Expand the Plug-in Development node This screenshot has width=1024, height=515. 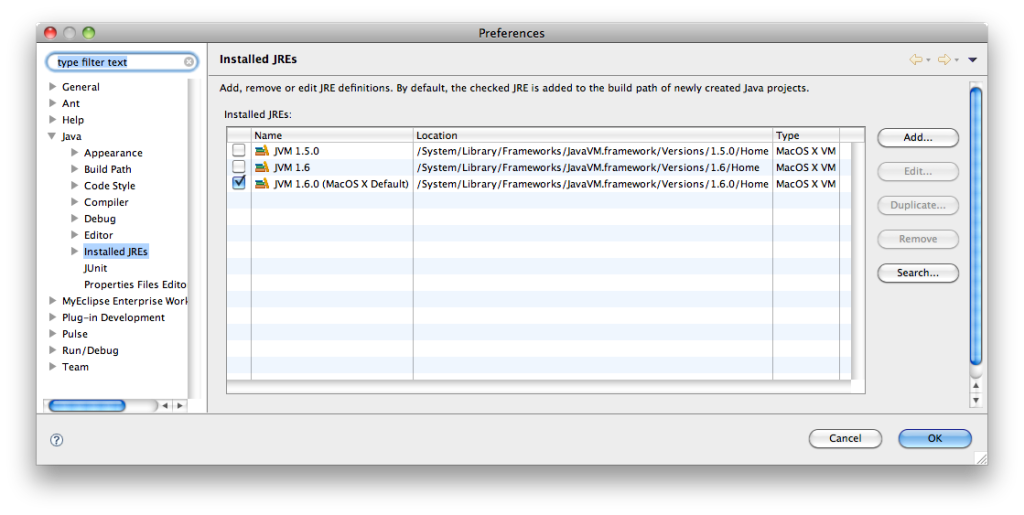(x=52, y=317)
